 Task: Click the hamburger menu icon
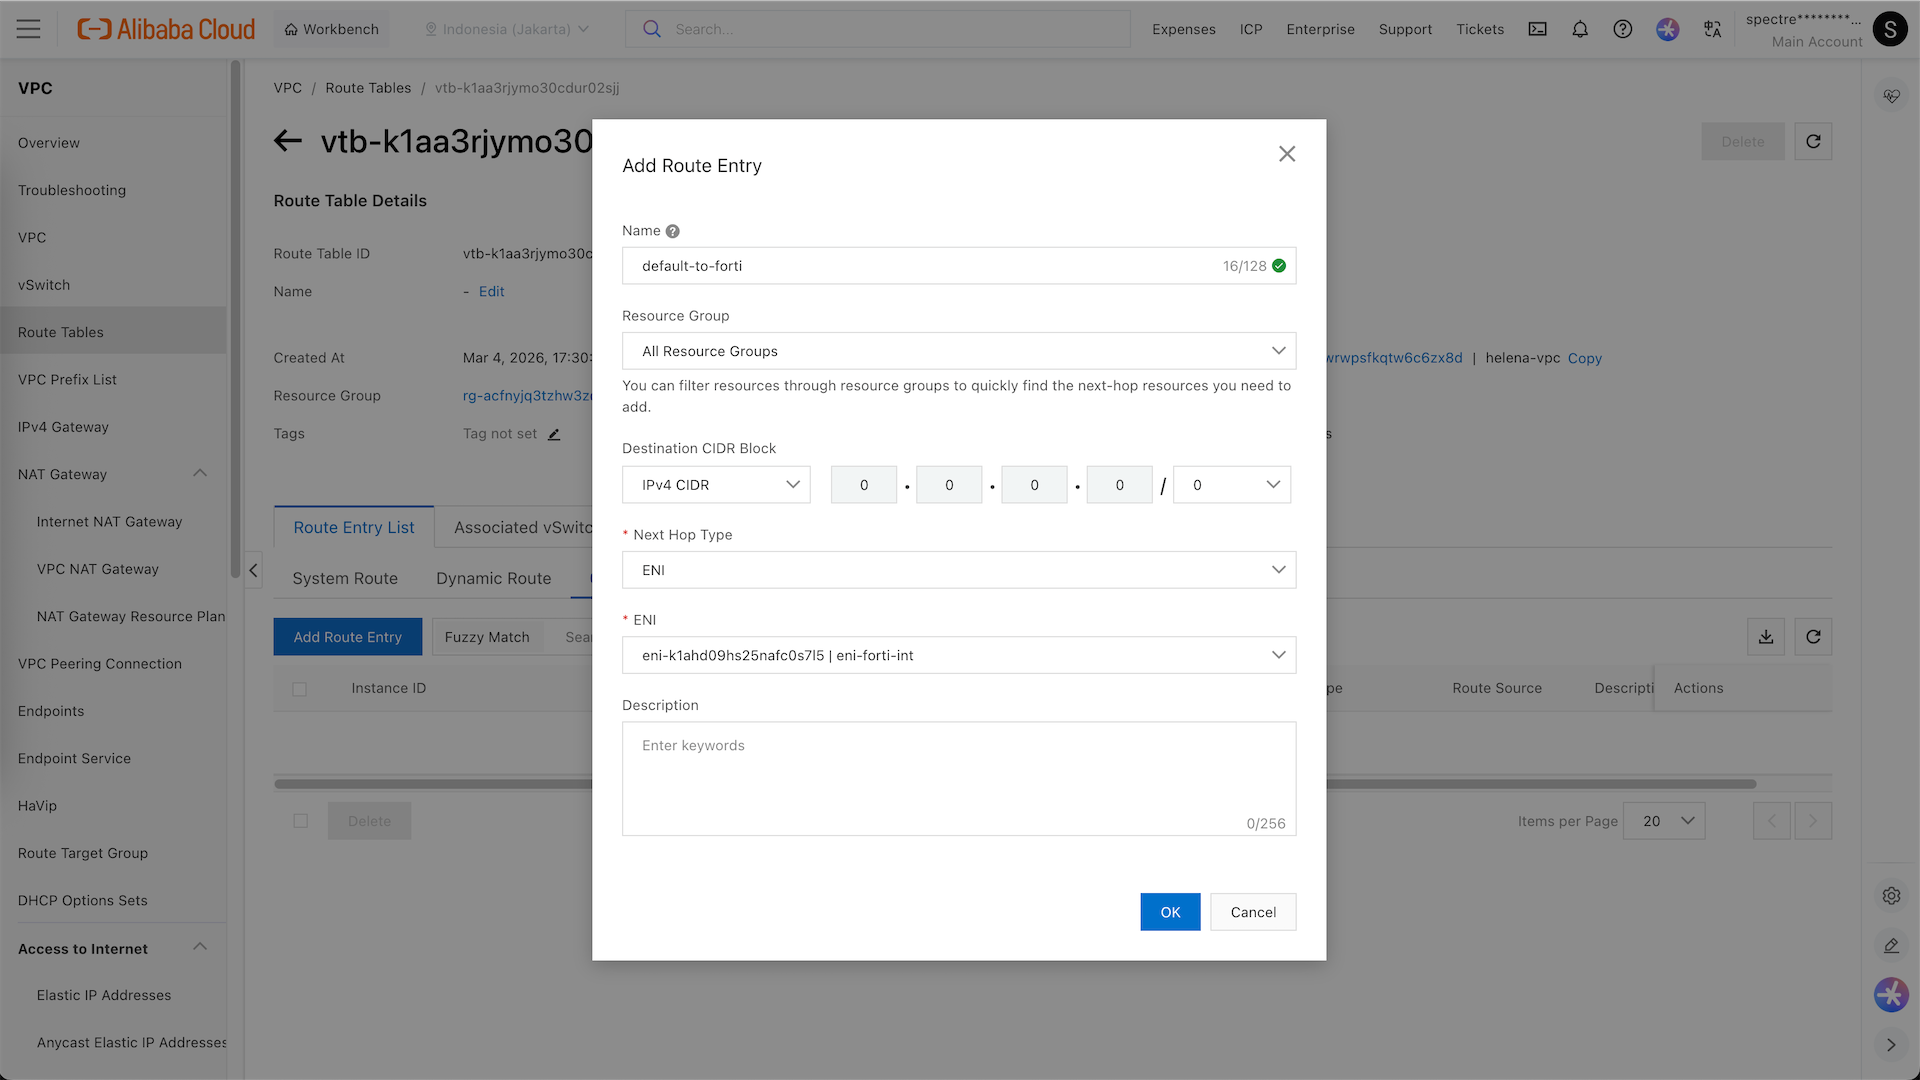click(x=29, y=29)
